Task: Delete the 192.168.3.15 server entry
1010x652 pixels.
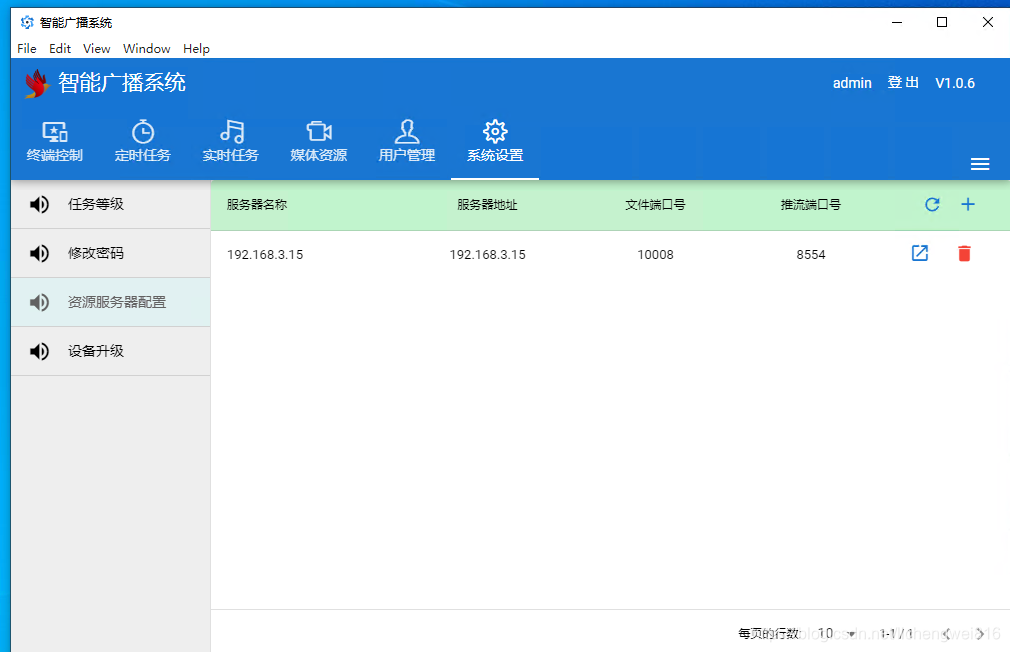Action: click(964, 254)
